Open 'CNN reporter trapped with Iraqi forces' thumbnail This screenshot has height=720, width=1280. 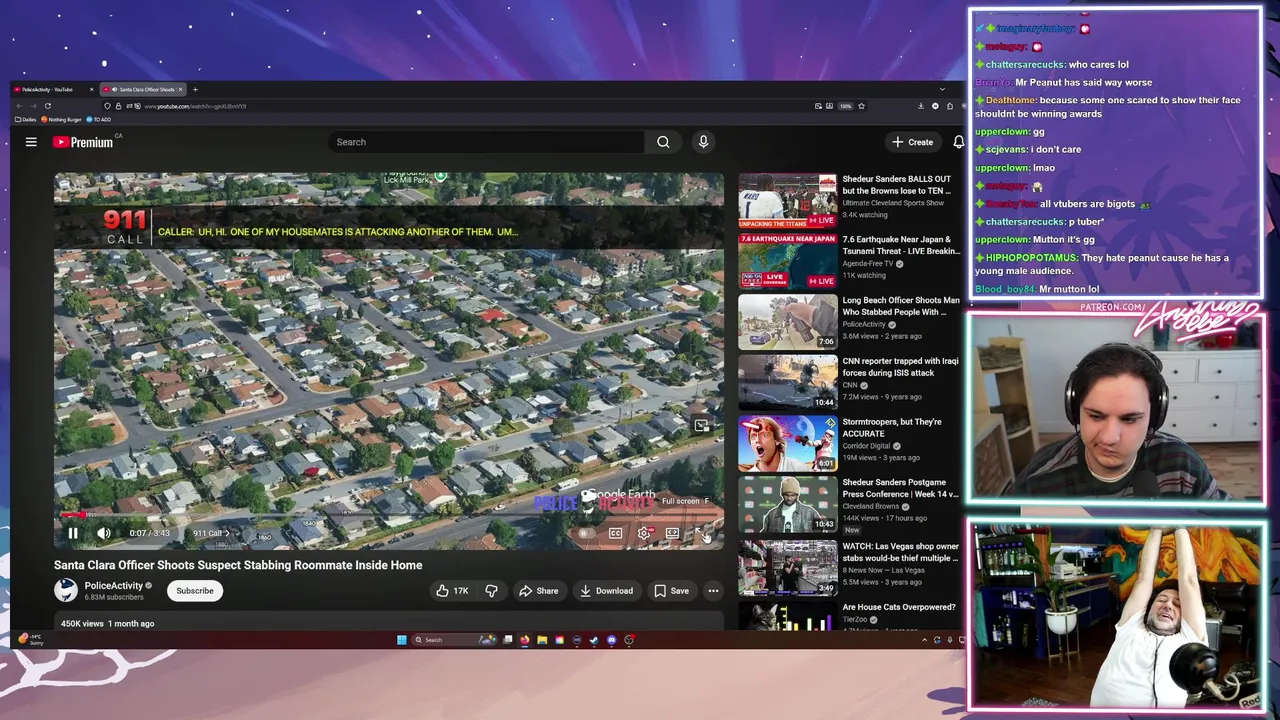(x=787, y=382)
